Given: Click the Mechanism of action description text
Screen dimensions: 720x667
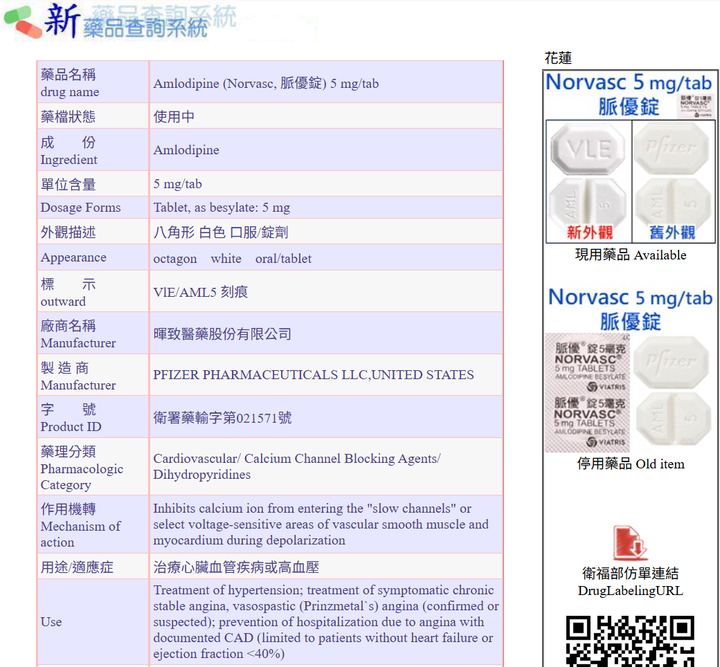Looking at the screenshot, I should click(321, 524).
